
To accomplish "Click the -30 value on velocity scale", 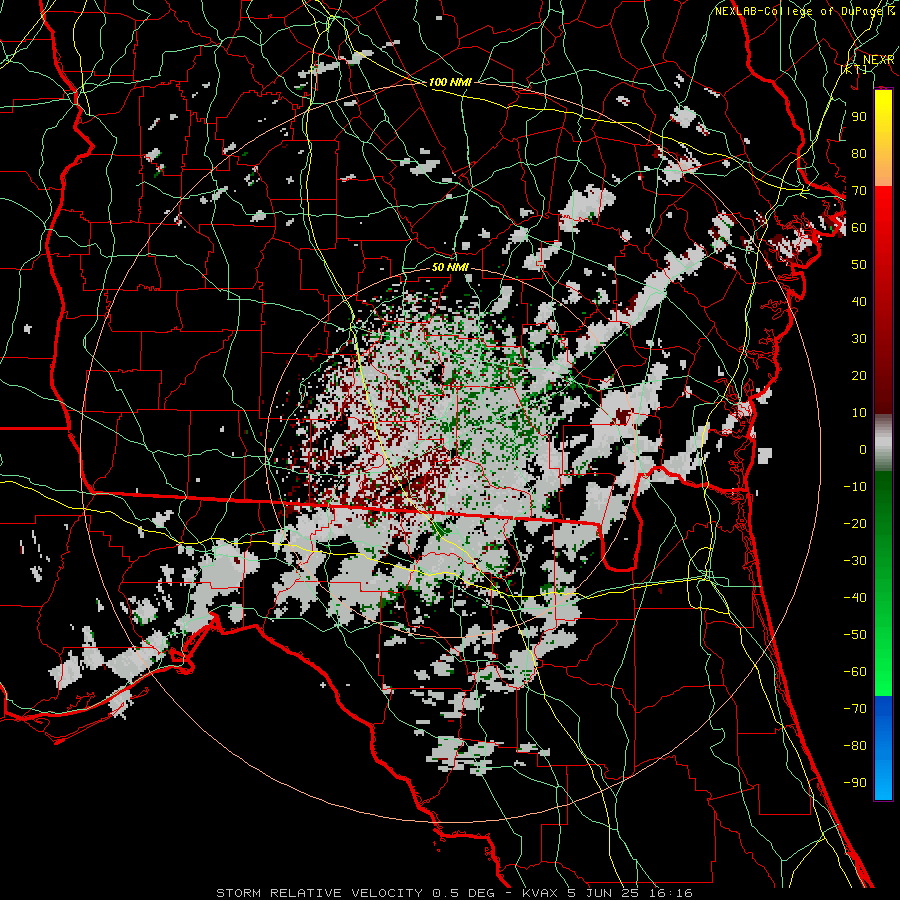I will tap(855, 561).
